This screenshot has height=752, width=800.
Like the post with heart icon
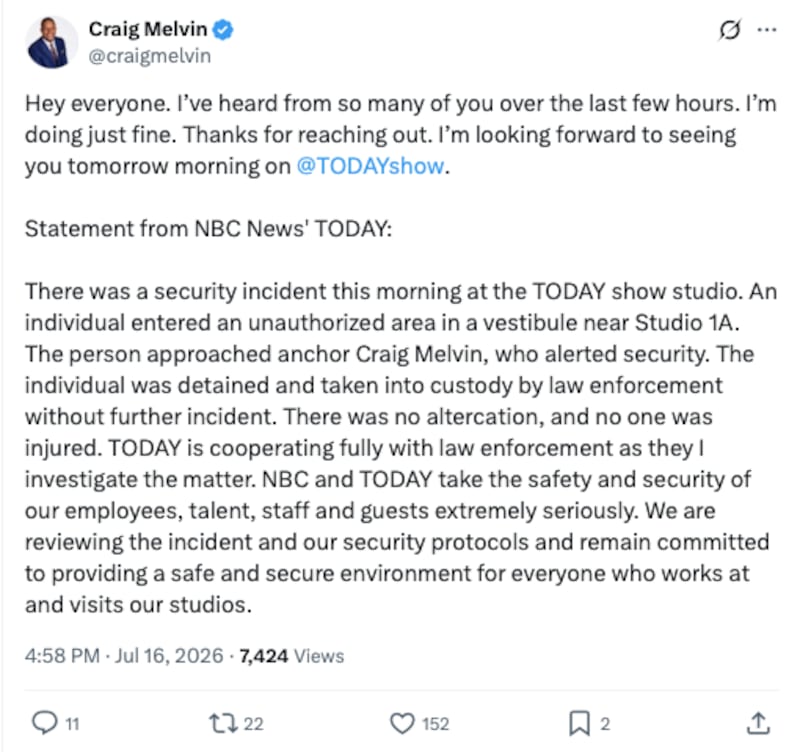(x=402, y=723)
